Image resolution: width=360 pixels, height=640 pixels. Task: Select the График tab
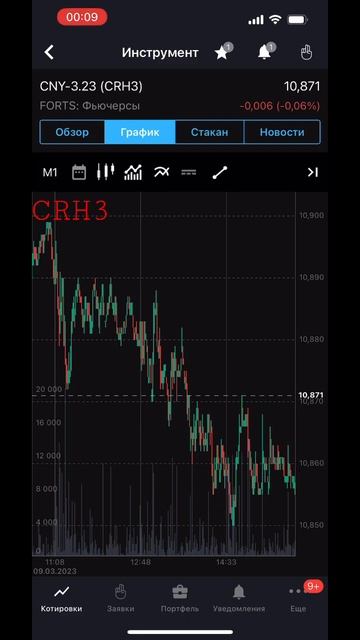[x=140, y=132]
